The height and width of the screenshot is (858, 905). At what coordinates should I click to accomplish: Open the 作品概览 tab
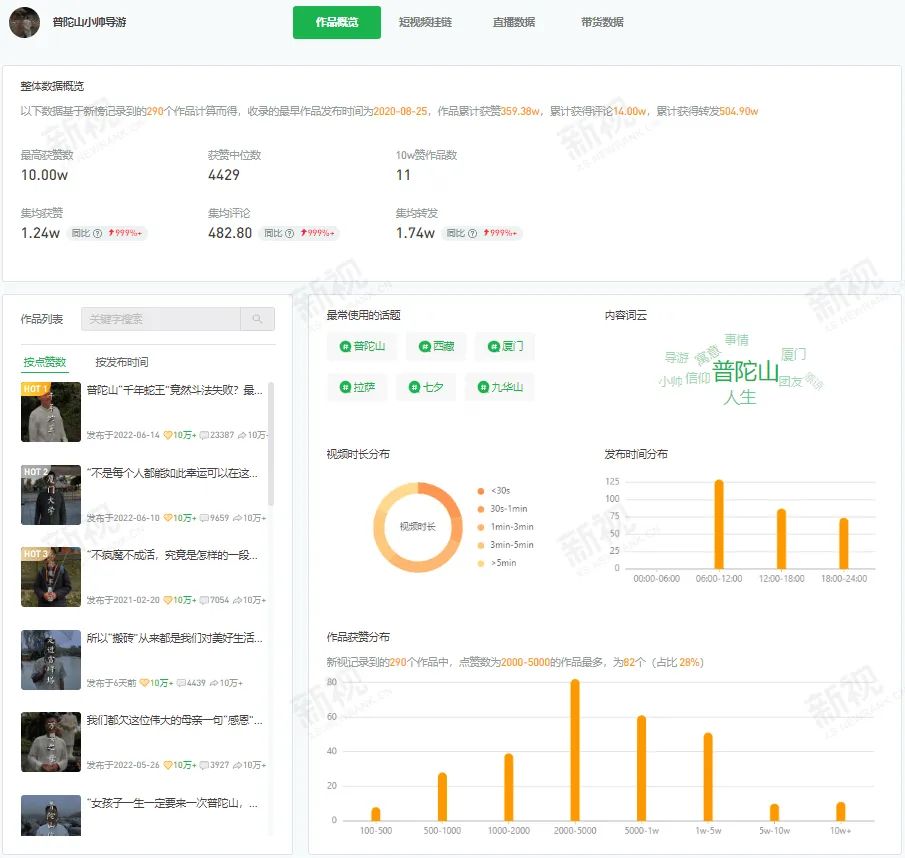coord(336,23)
